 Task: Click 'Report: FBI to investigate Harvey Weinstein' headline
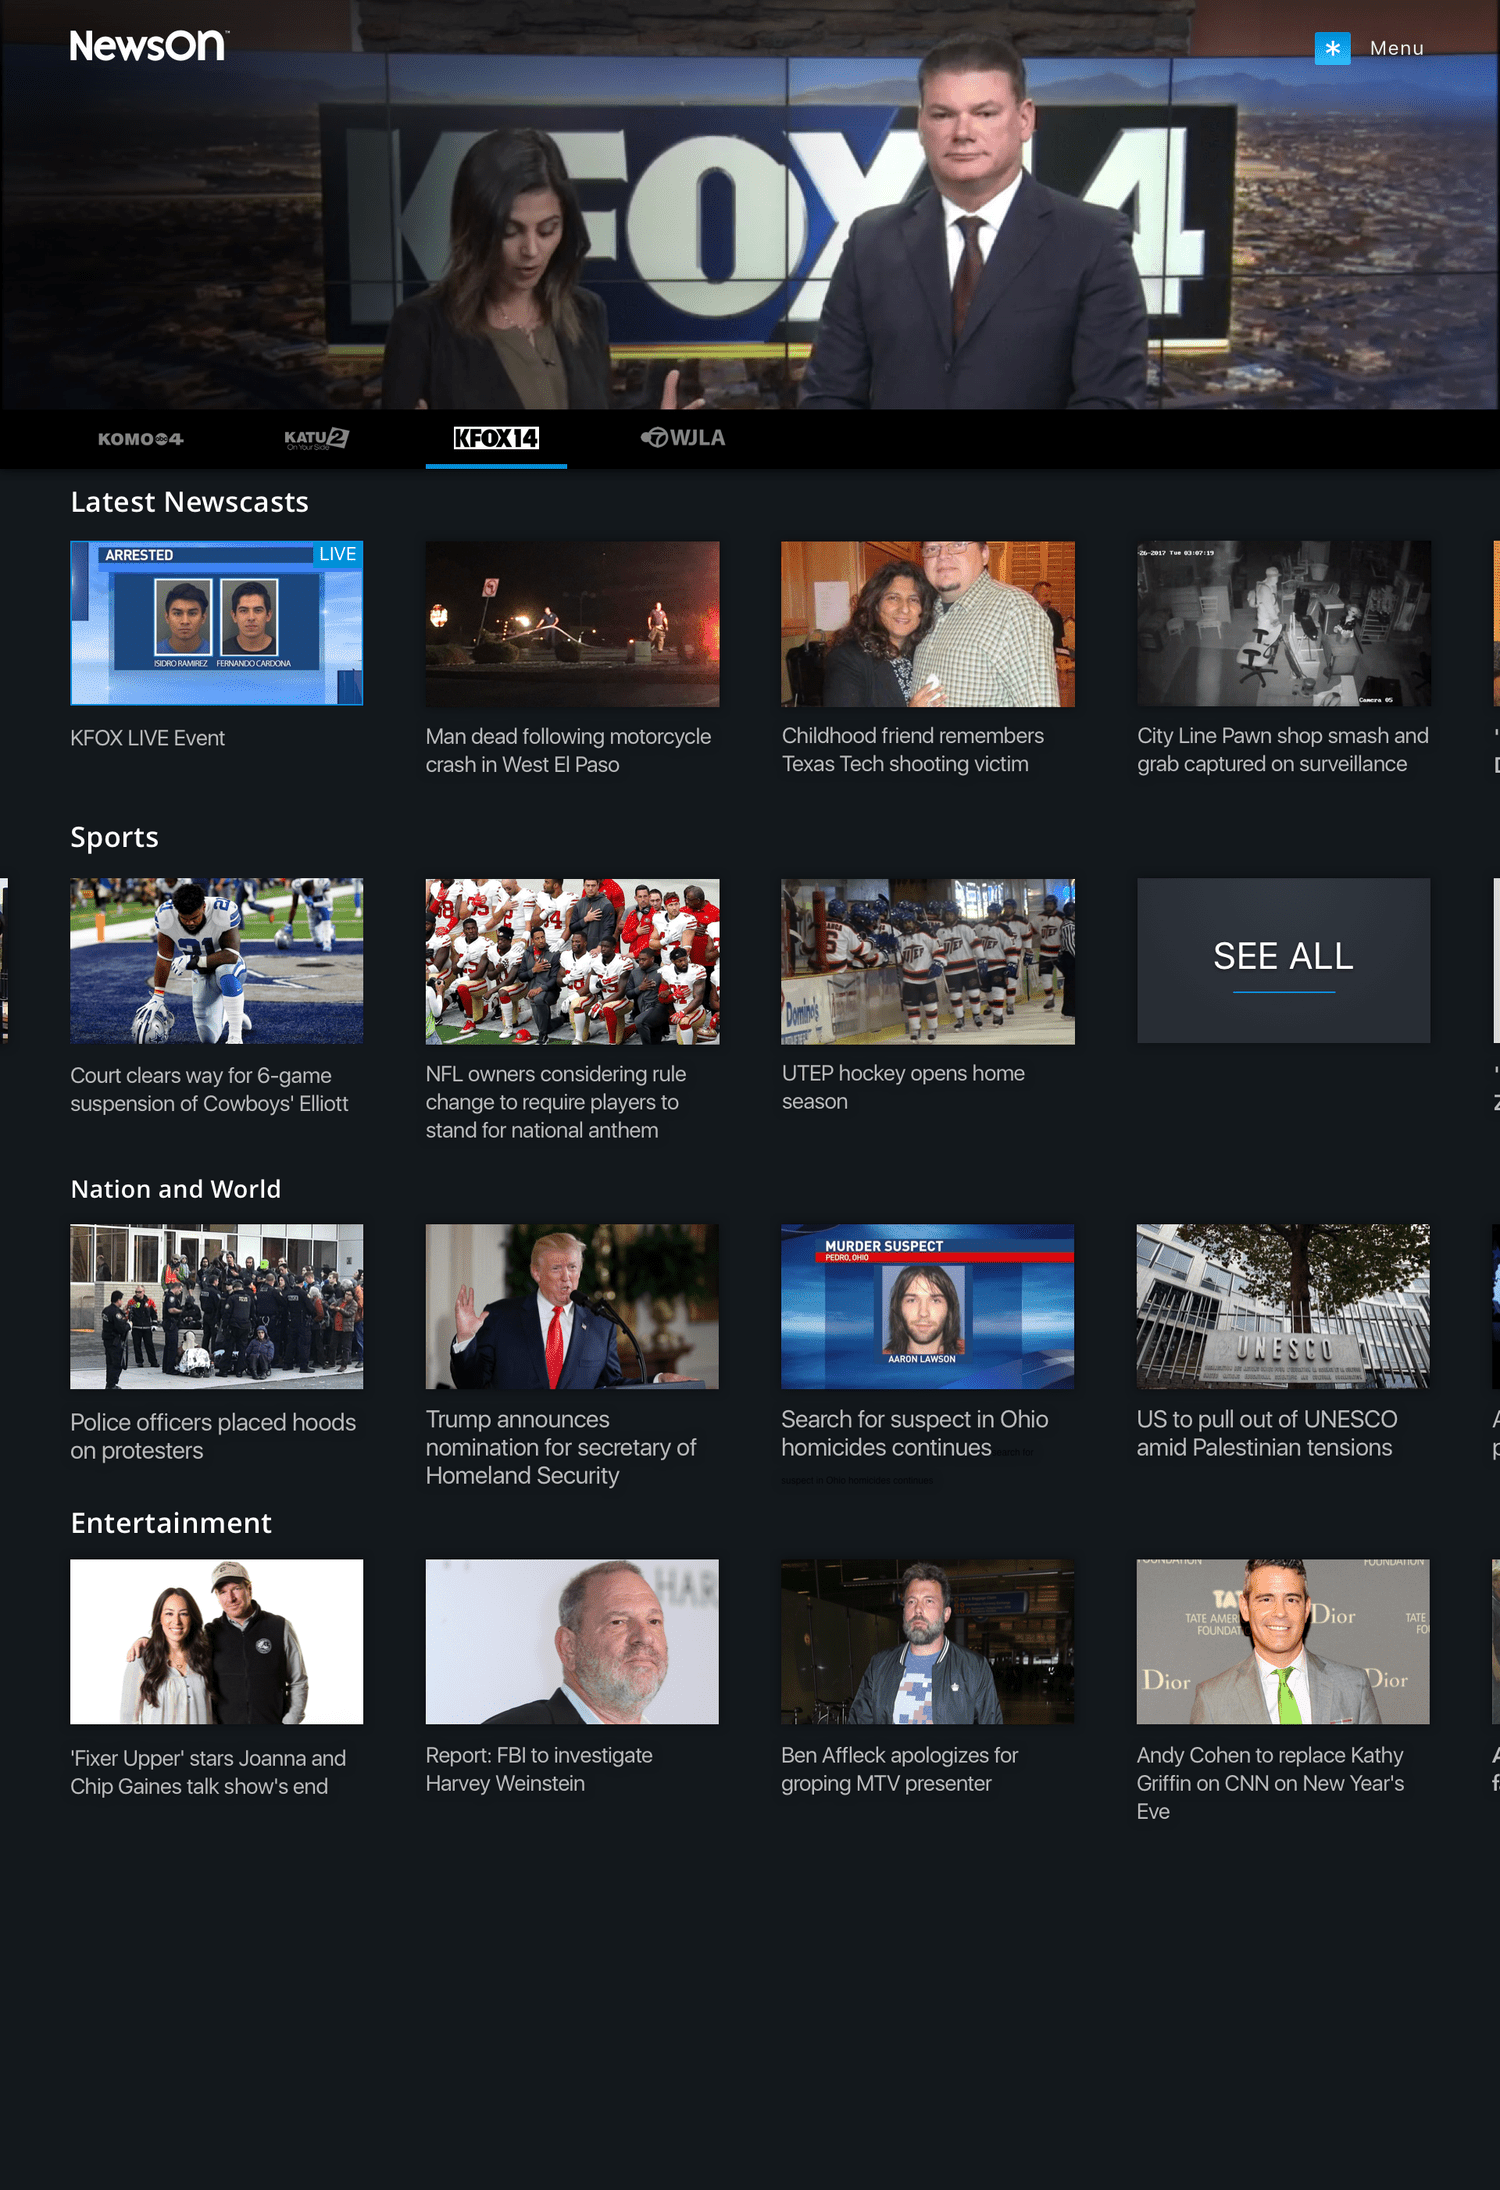coord(539,1769)
